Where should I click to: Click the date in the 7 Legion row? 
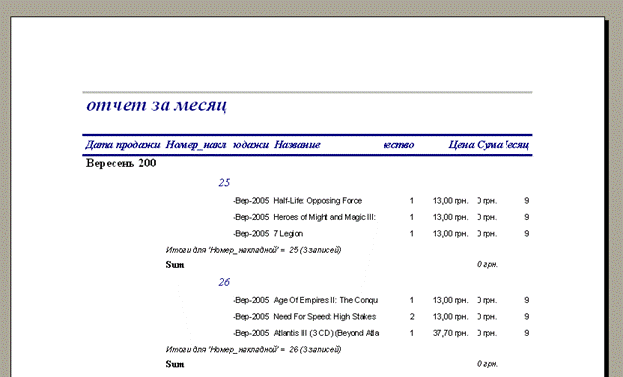(251, 234)
